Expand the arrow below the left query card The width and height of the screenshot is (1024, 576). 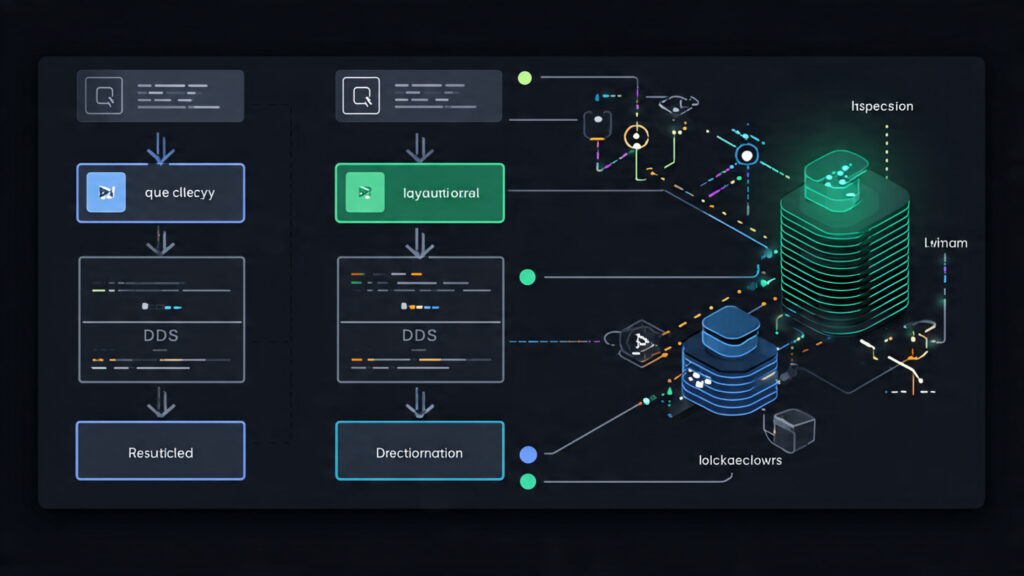pos(160,148)
